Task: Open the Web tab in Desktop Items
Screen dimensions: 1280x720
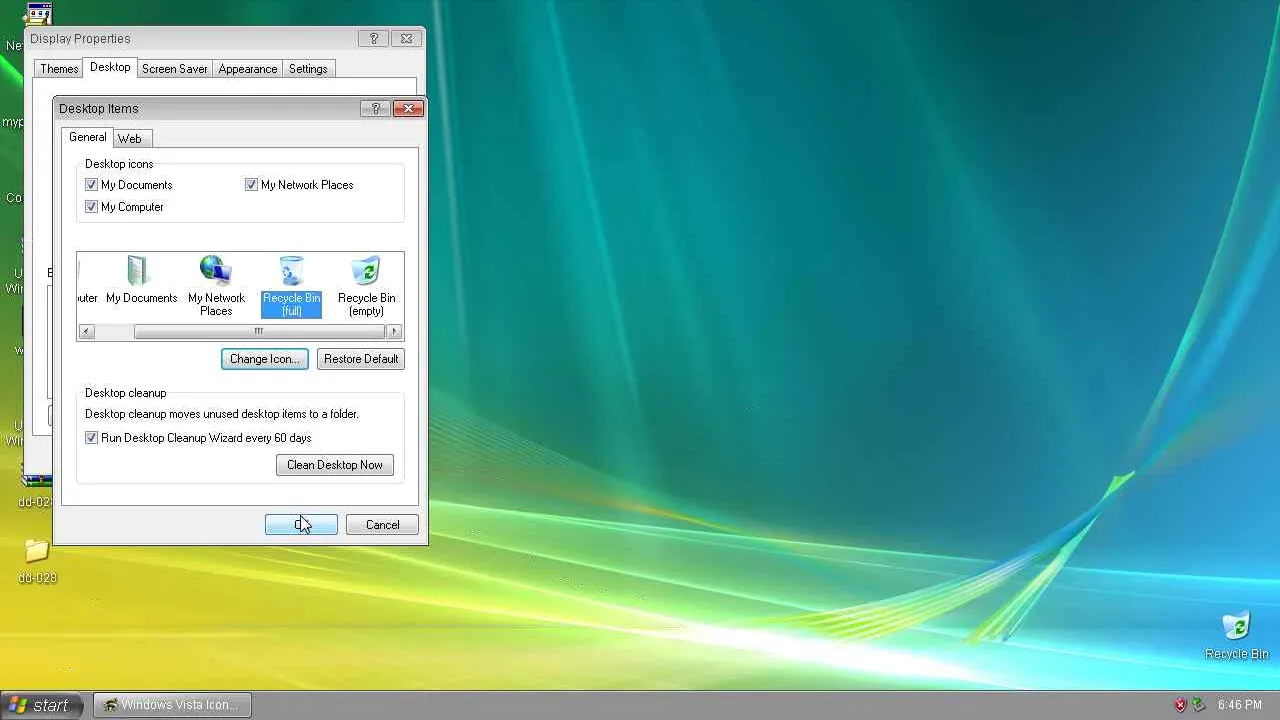Action: click(130, 138)
